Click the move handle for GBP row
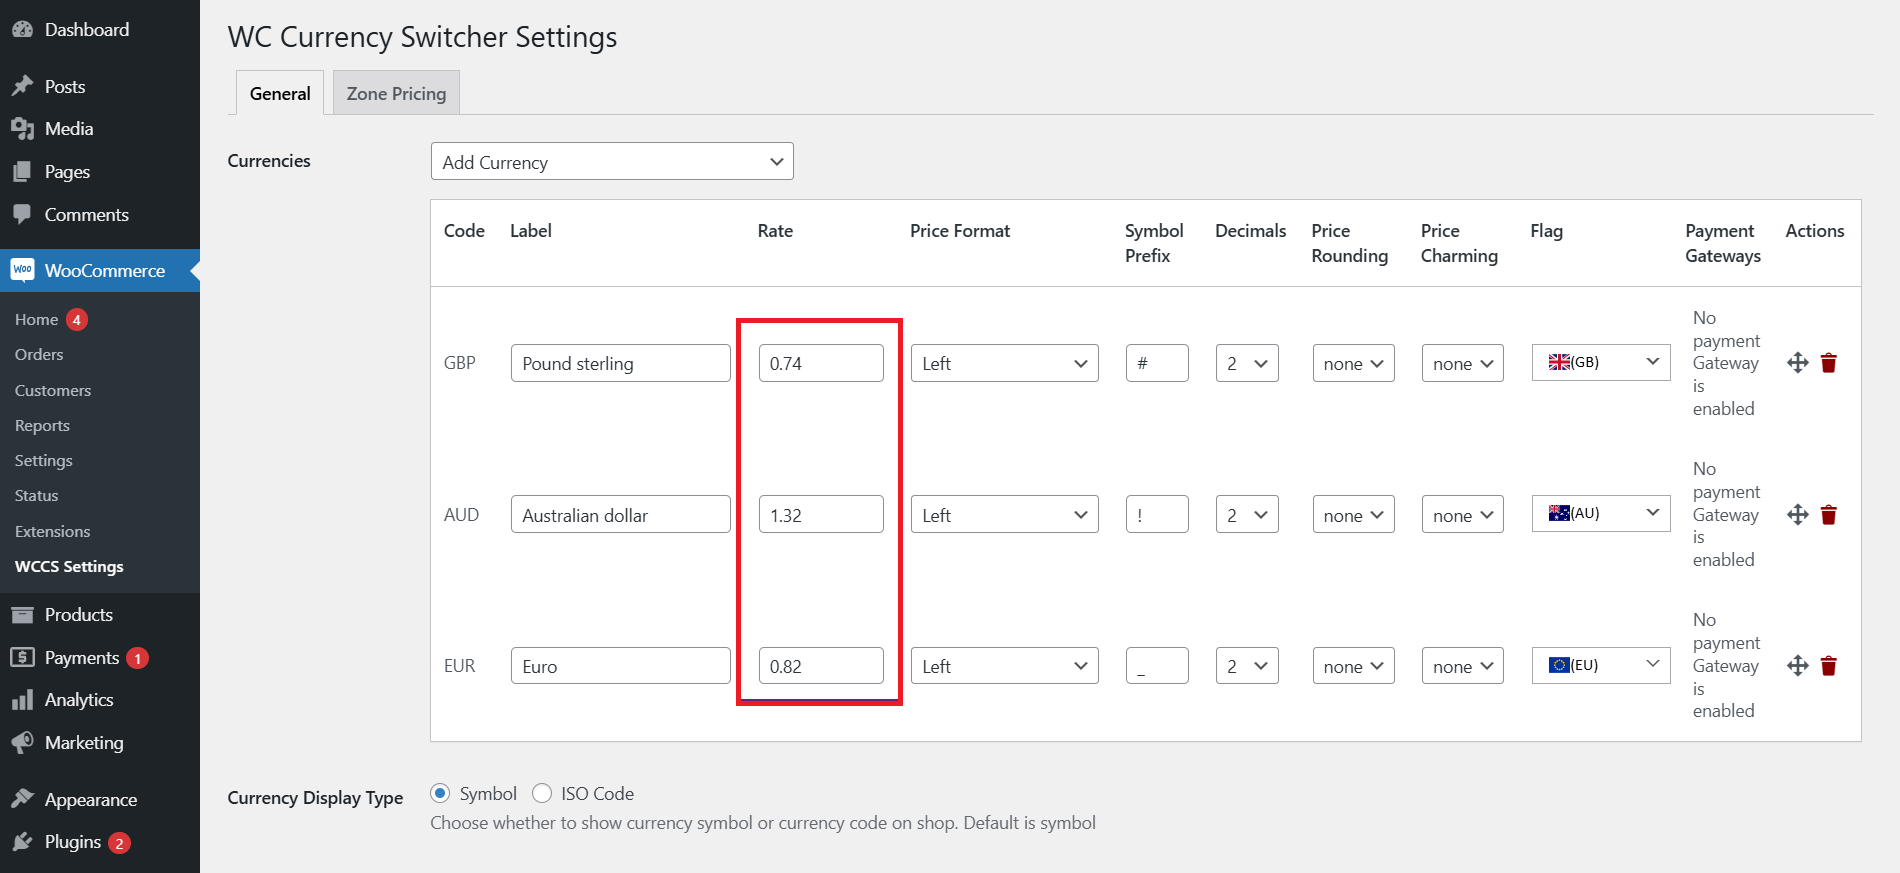1900x873 pixels. point(1798,363)
